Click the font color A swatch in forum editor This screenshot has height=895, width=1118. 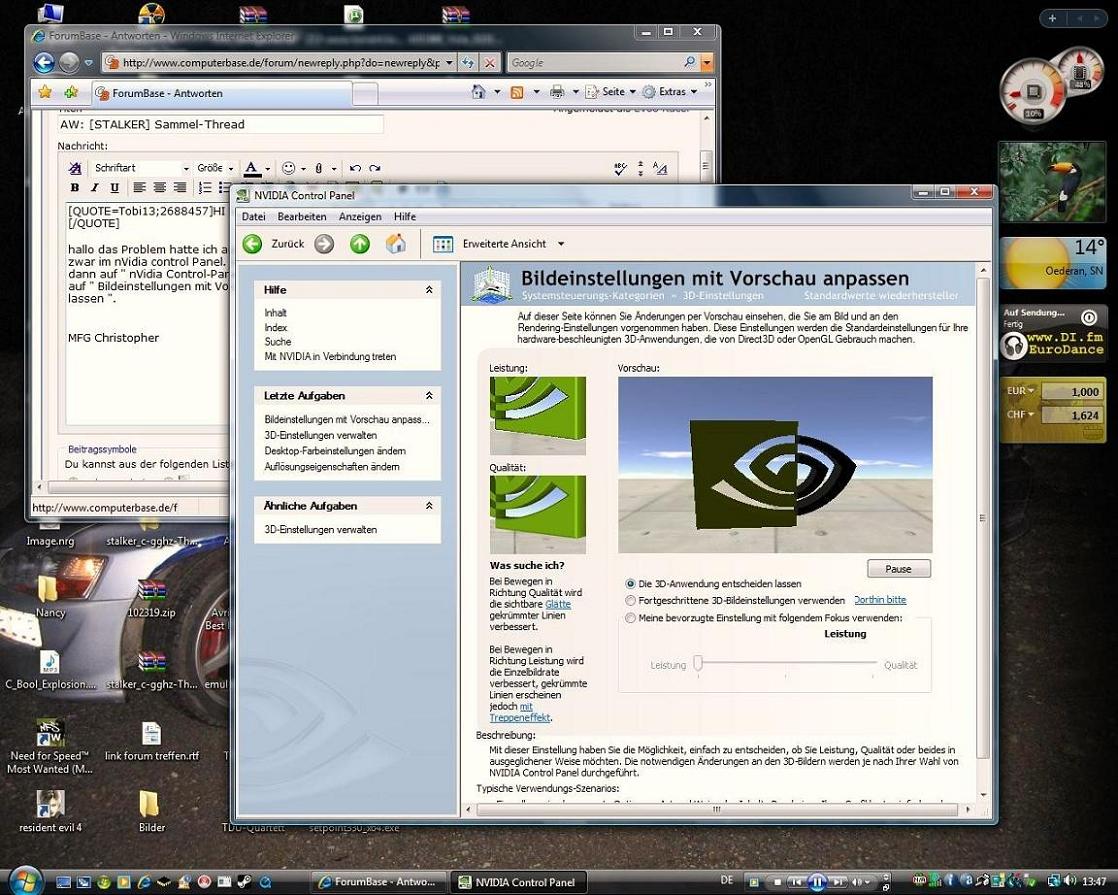coord(252,169)
